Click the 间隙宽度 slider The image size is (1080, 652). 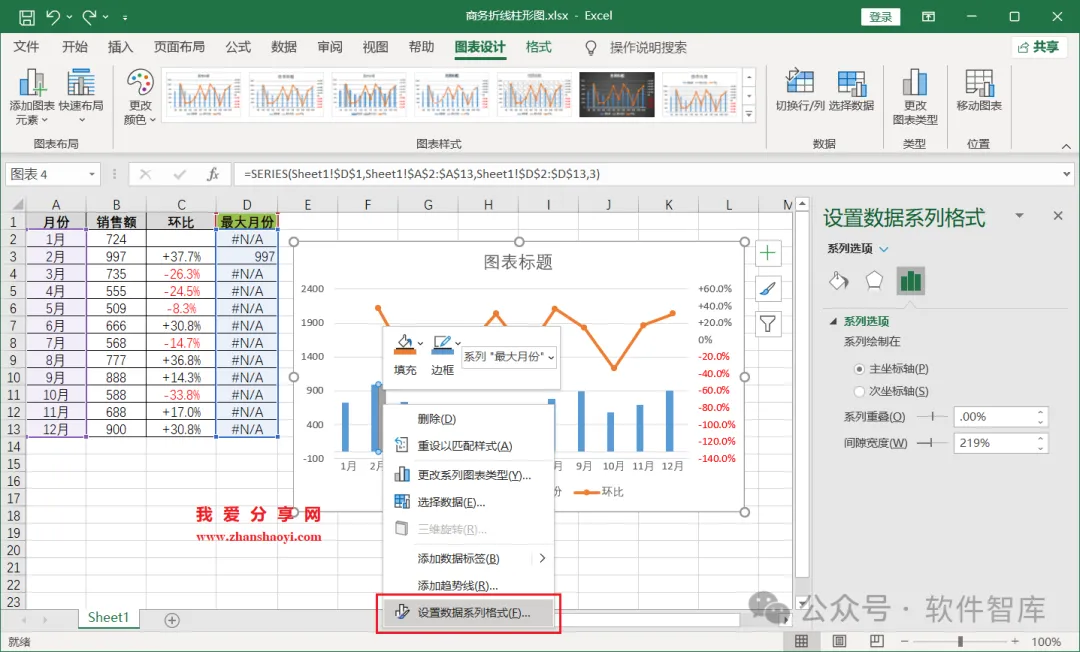[933, 443]
